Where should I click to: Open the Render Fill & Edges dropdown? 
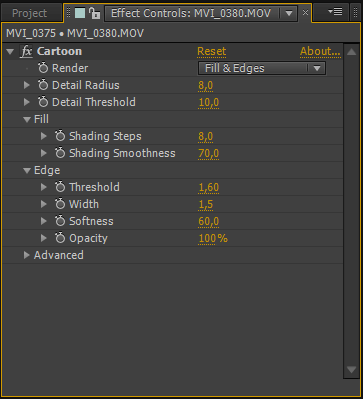tap(262, 68)
